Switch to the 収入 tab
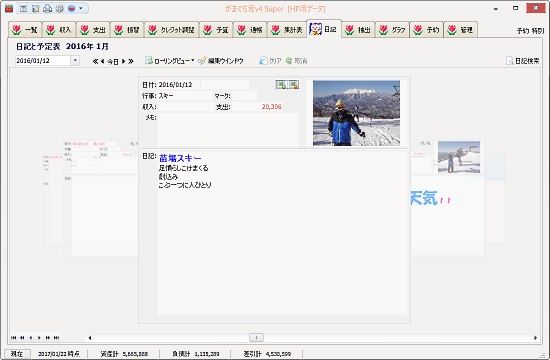The height and width of the screenshot is (360, 550). click(x=59, y=30)
